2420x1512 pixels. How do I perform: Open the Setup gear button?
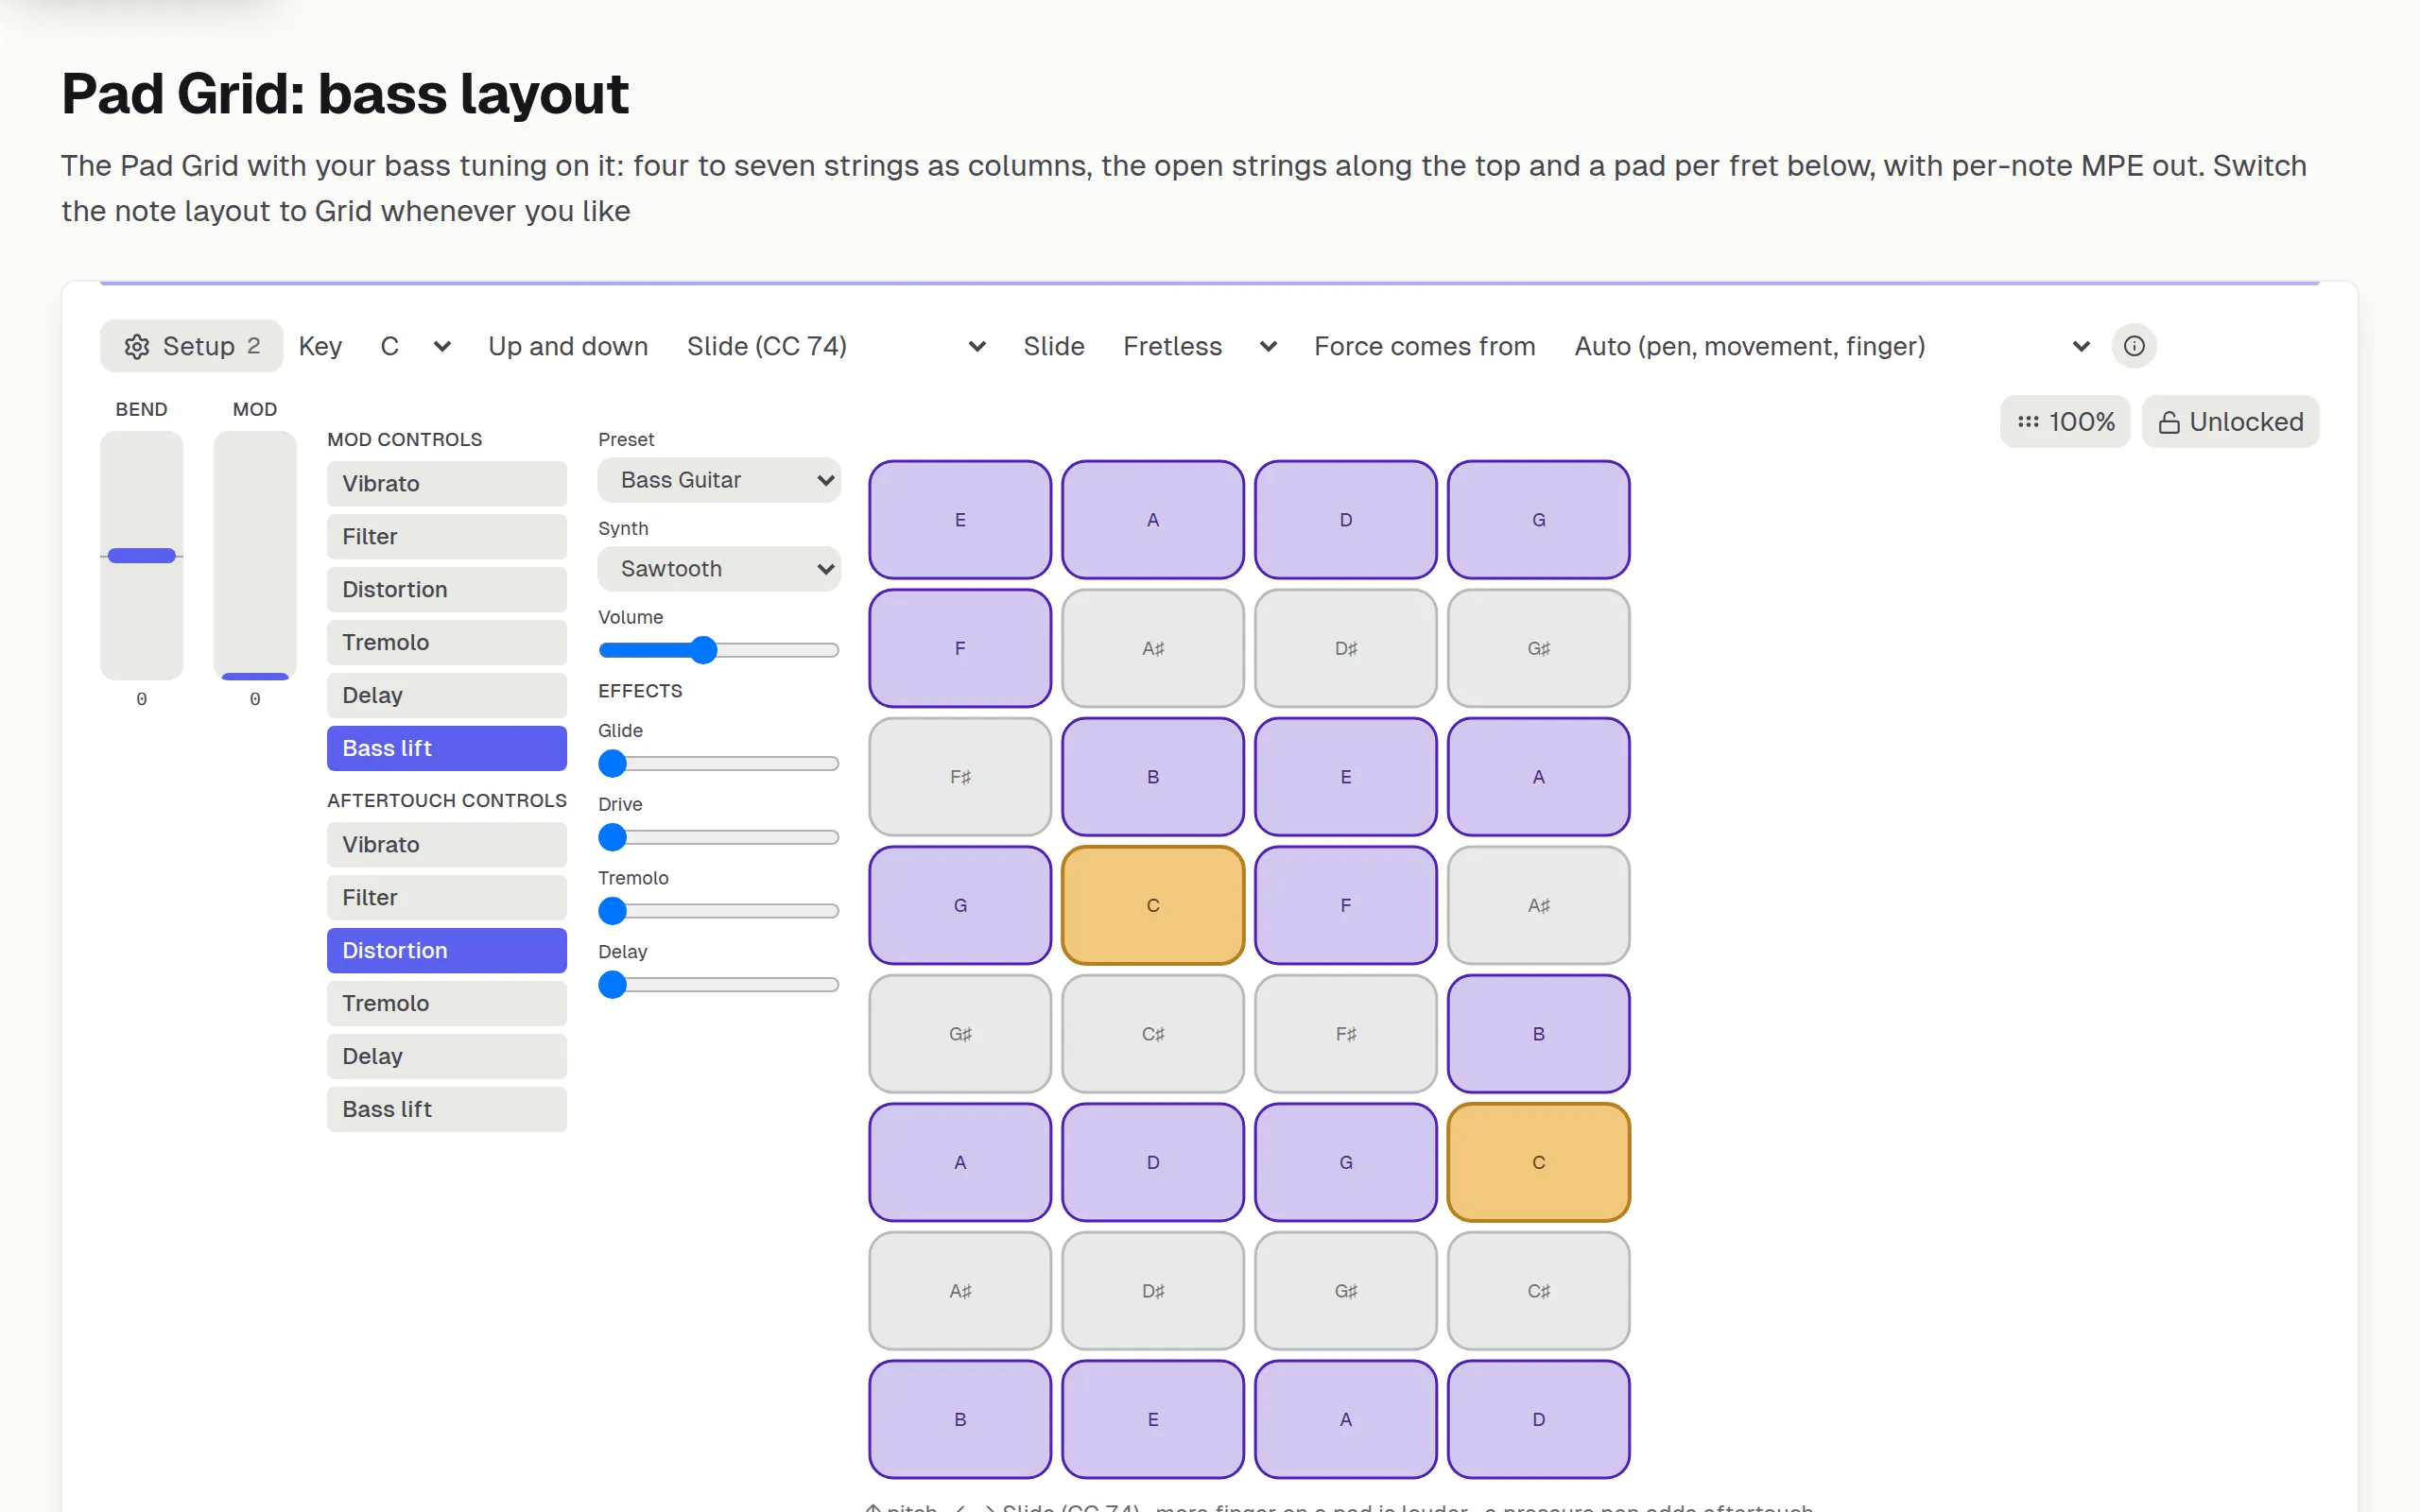click(191, 346)
